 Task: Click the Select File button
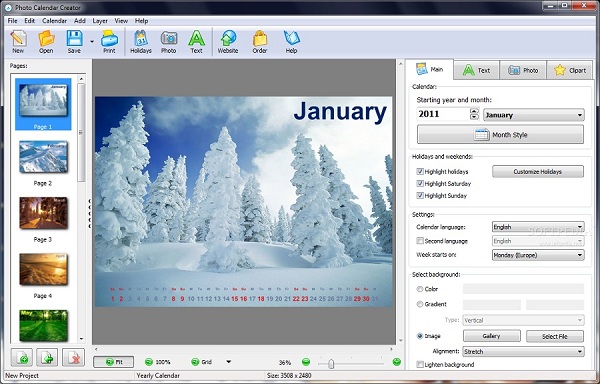[x=555, y=337]
